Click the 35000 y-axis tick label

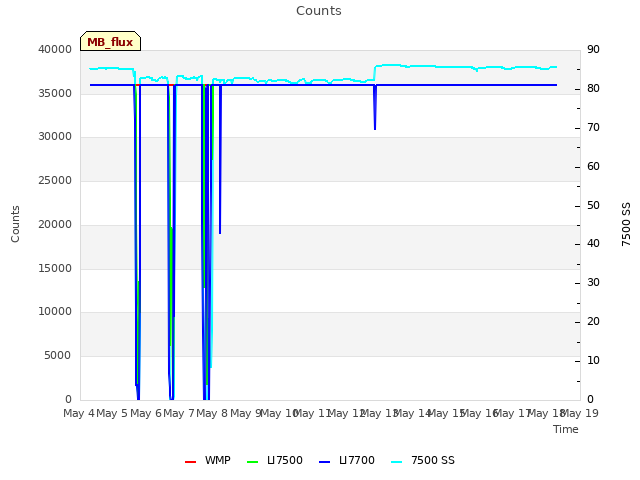pyautogui.click(x=55, y=93)
